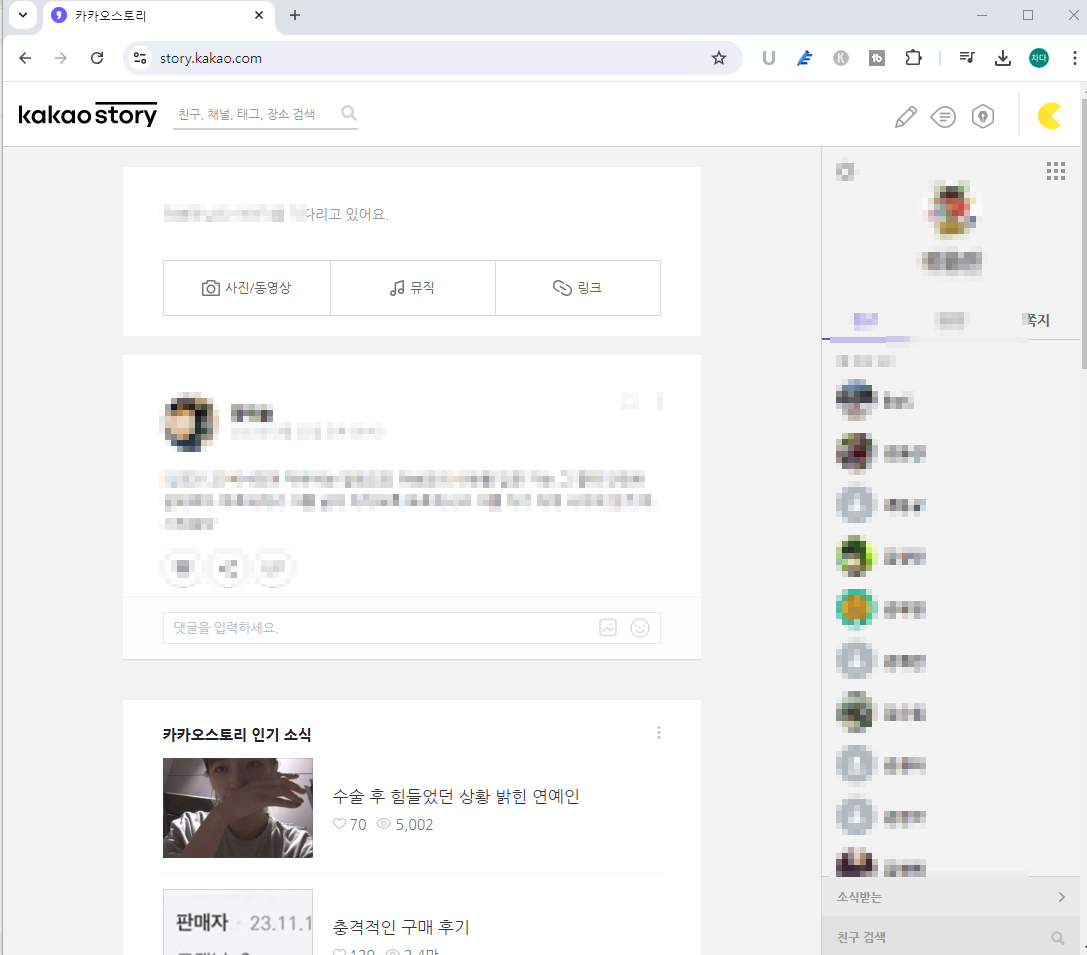The image size is (1087, 955).
Task: Open the headline 수술 후 힘들었던 상황 밝힌 연예인
Action: tap(456, 795)
